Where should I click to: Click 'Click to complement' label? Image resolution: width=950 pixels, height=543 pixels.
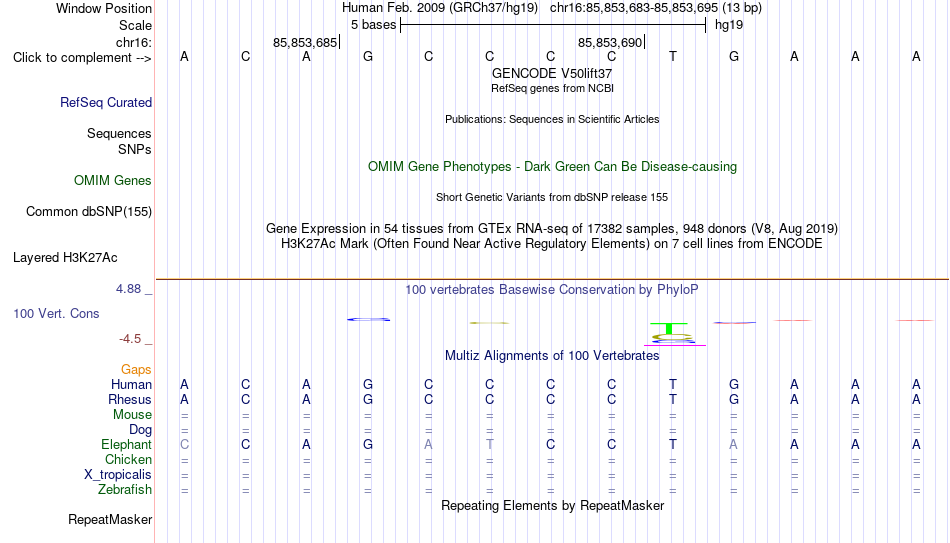(x=82, y=58)
